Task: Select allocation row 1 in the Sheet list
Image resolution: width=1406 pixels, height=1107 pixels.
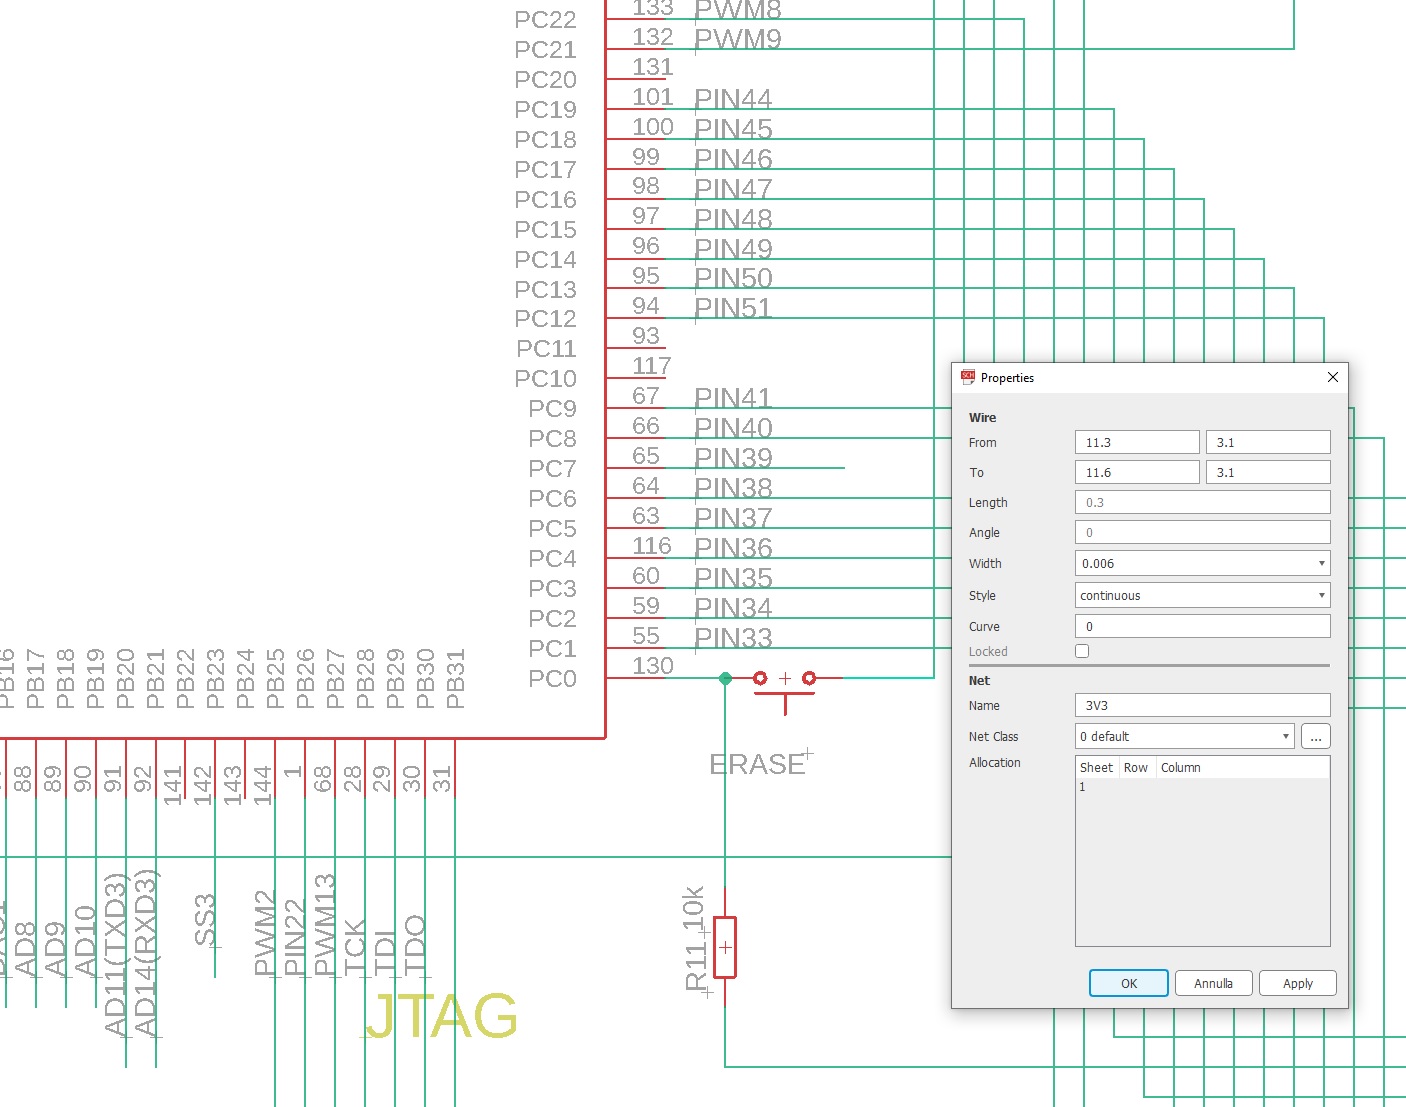Action: click(x=1083, y=787)
